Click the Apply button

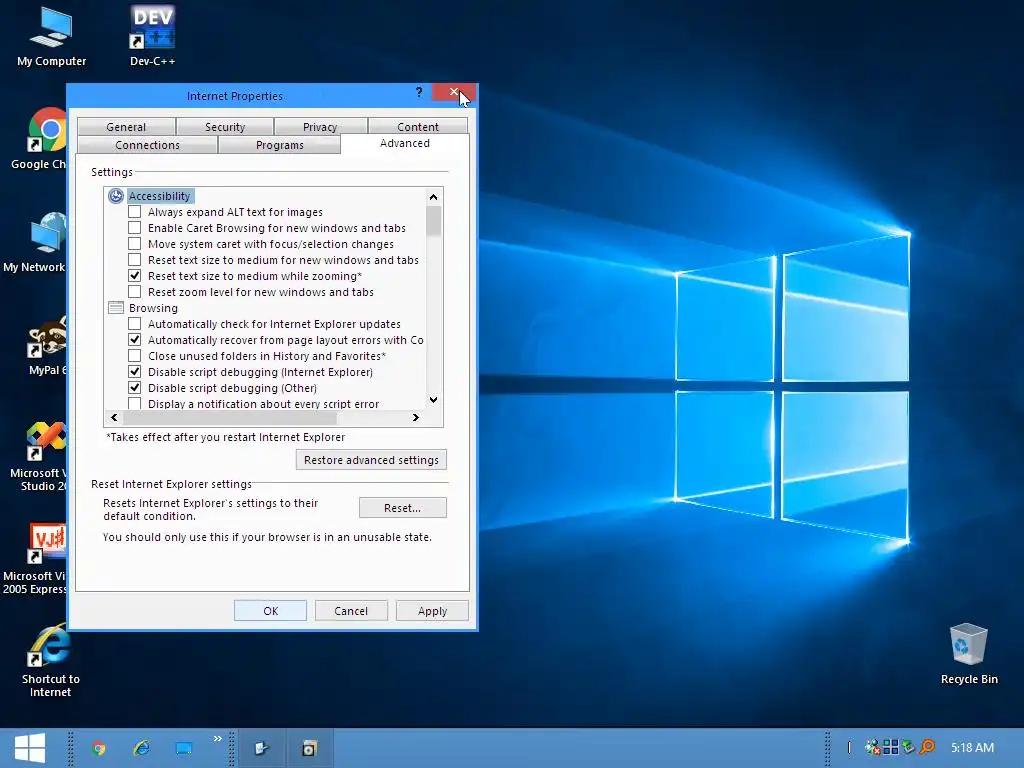pyautogui.click(x=432, y=611)
